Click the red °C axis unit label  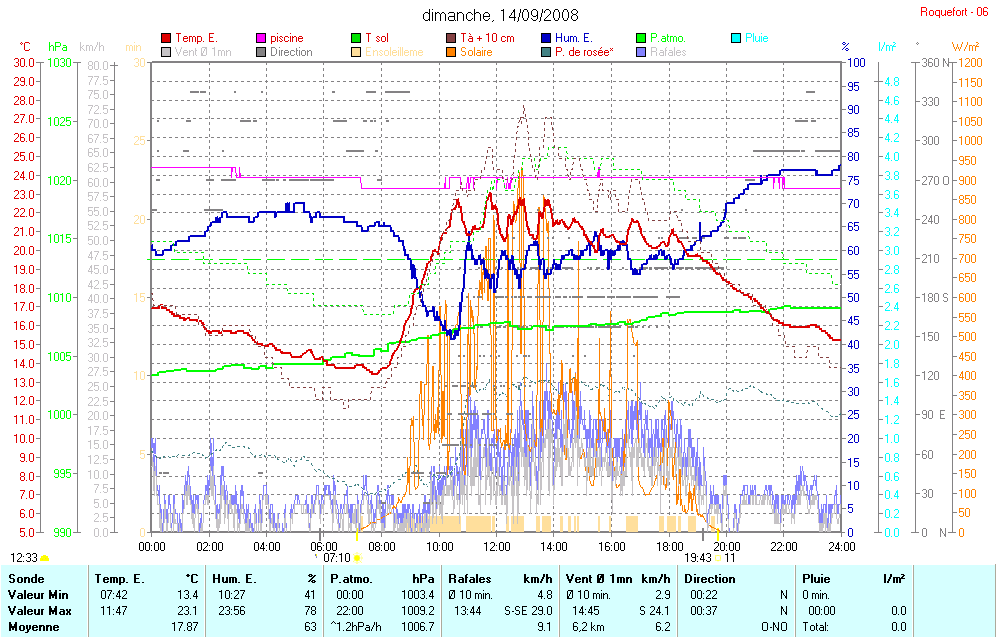[24, 47]
